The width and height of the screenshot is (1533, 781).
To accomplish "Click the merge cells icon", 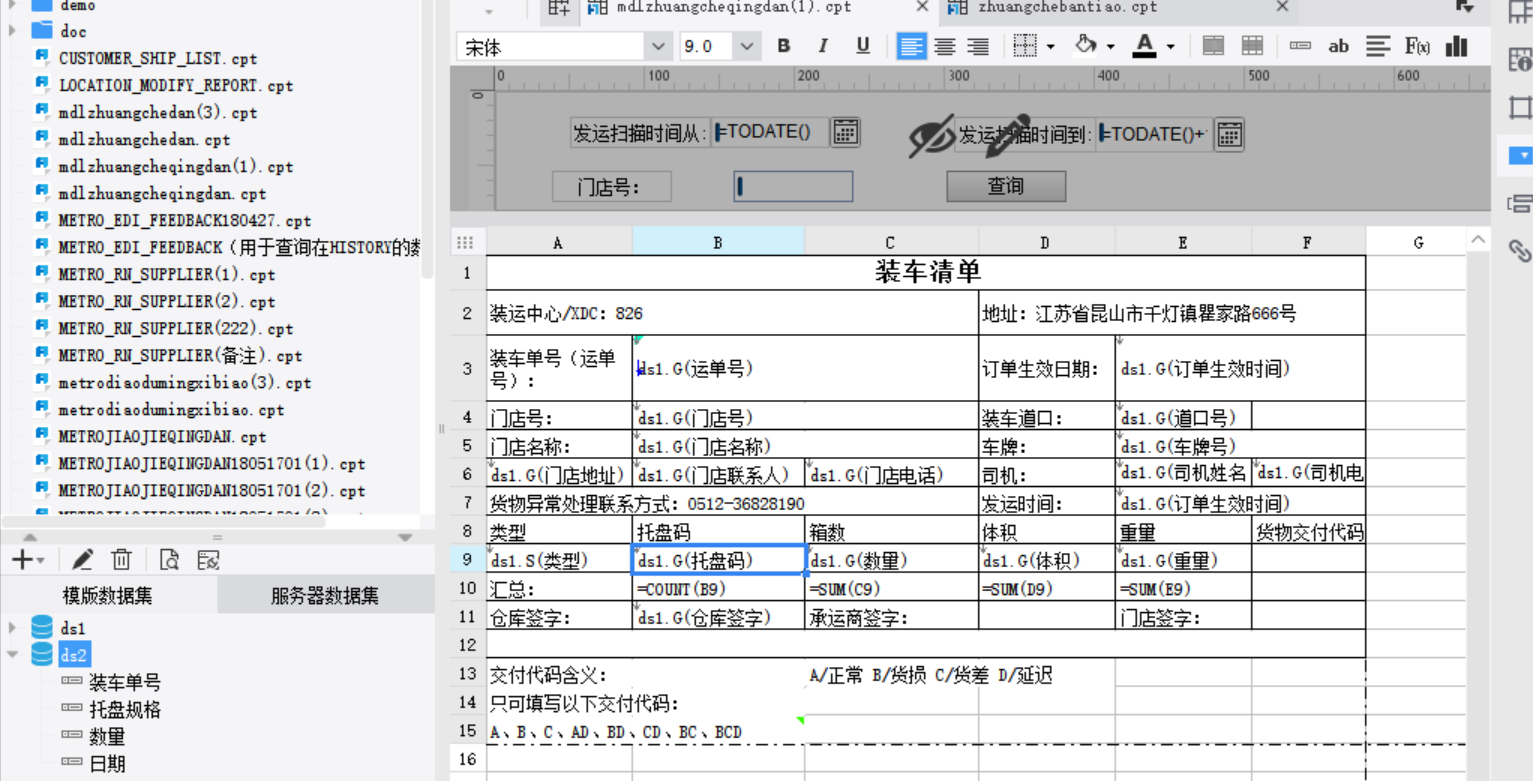I will click(x=1213, y=46).
